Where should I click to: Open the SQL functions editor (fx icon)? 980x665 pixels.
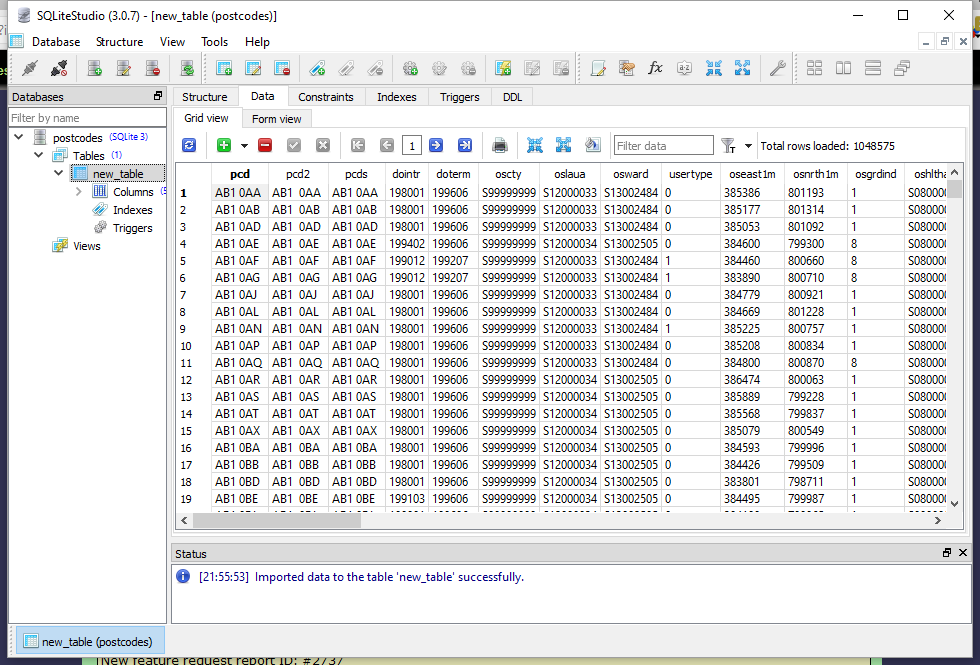(x=655, y=68)
